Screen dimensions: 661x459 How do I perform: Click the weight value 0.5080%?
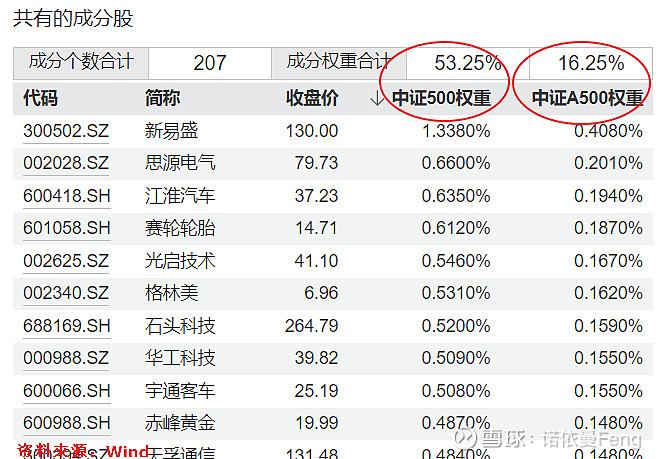click(456, 390)
